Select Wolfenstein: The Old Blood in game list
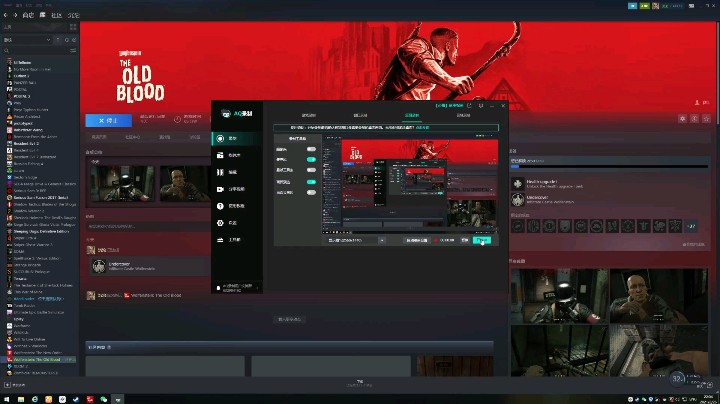 (37, 359)
